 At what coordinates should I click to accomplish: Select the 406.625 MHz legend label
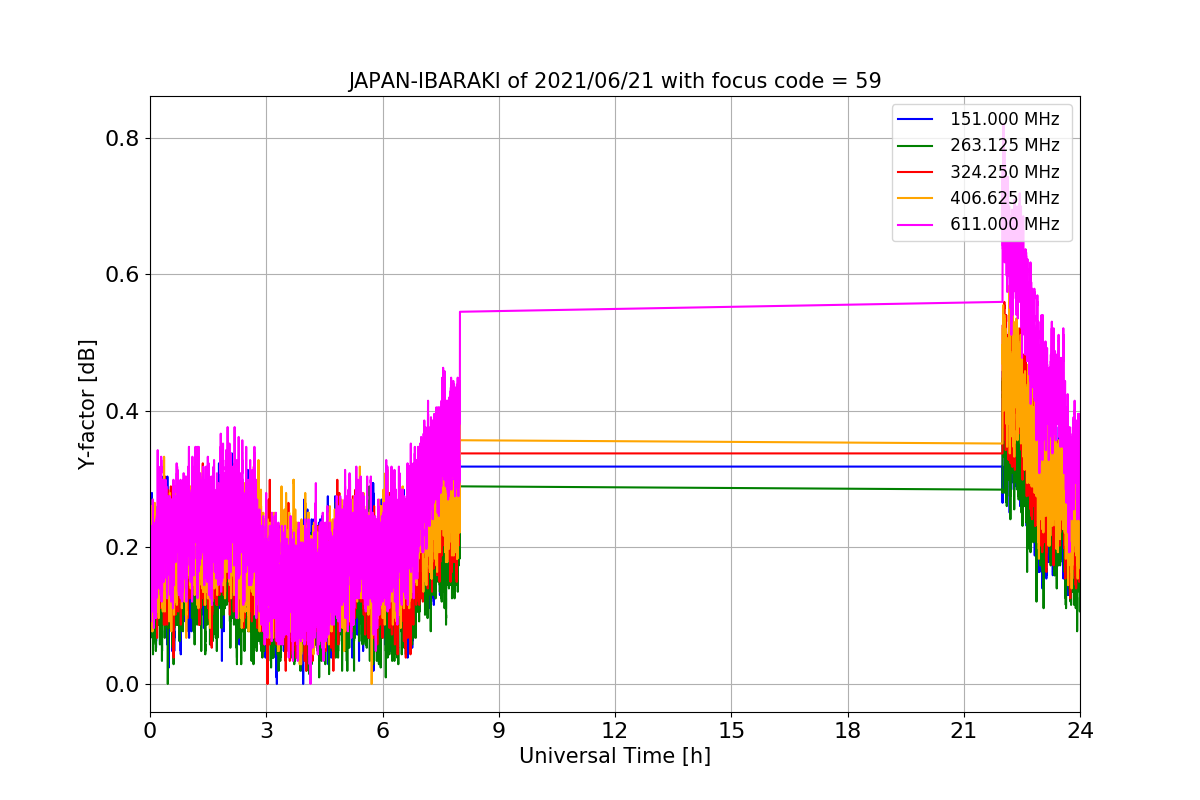click(1004, 198)
